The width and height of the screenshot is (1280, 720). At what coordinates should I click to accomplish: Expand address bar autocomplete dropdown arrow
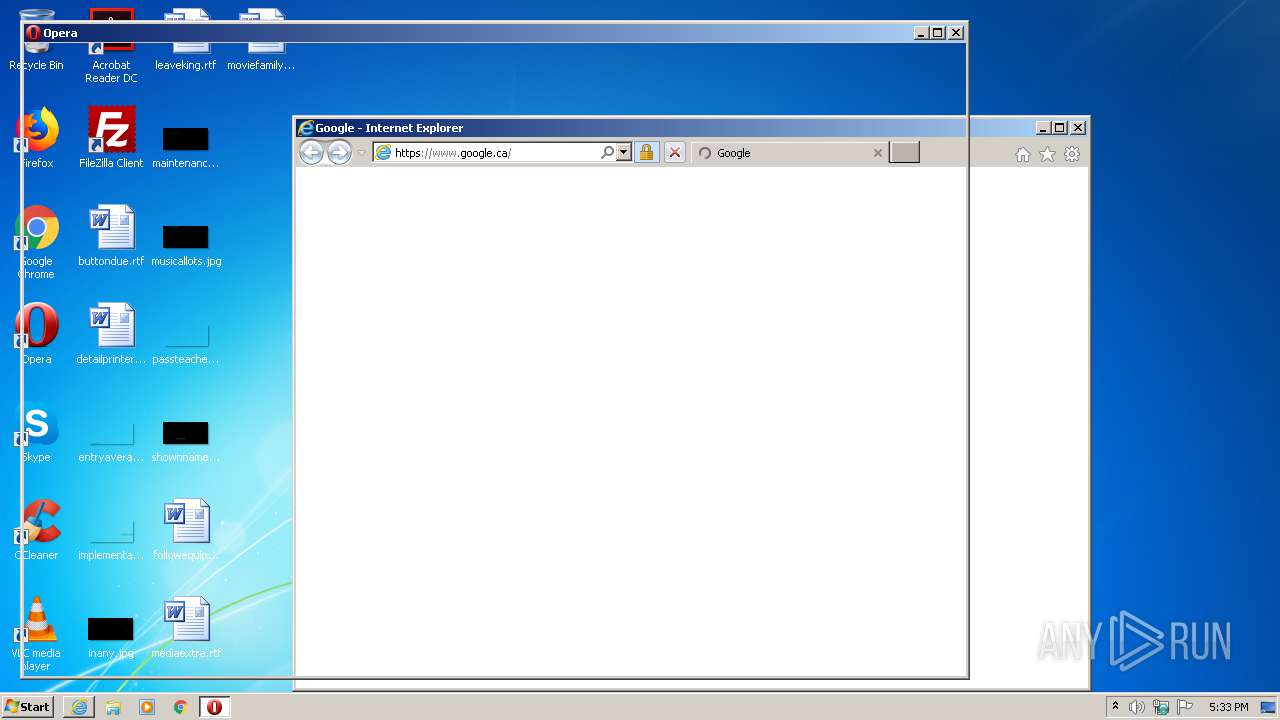point(624,152)
